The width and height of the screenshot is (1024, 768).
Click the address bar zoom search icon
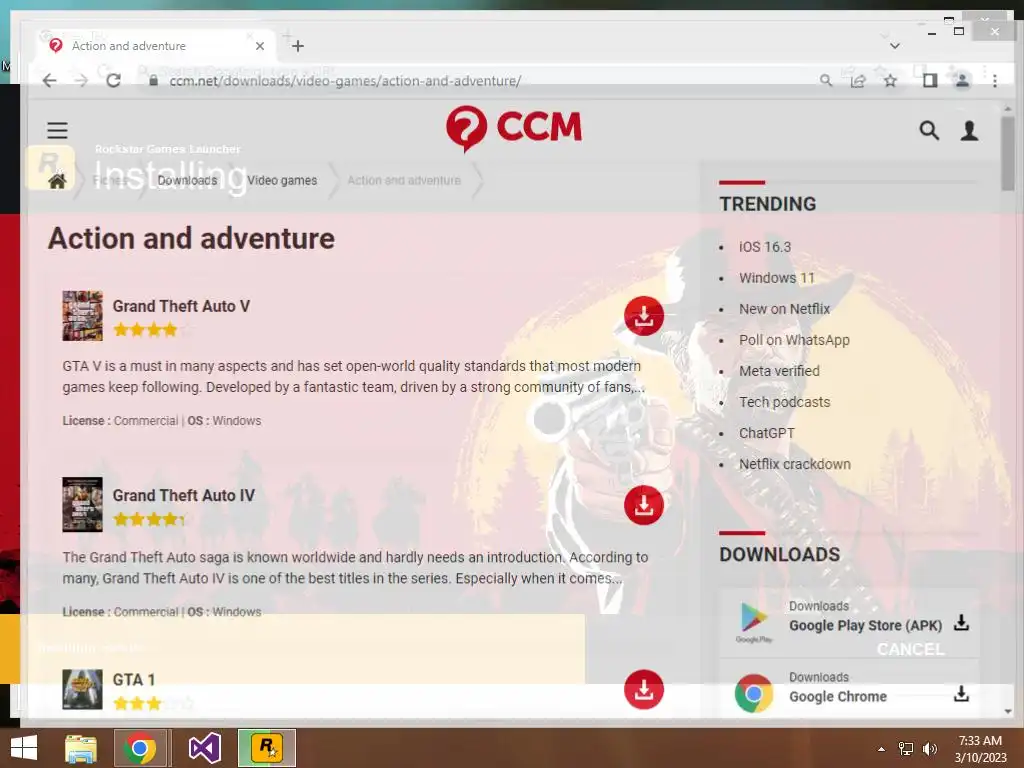coord(826,80)
